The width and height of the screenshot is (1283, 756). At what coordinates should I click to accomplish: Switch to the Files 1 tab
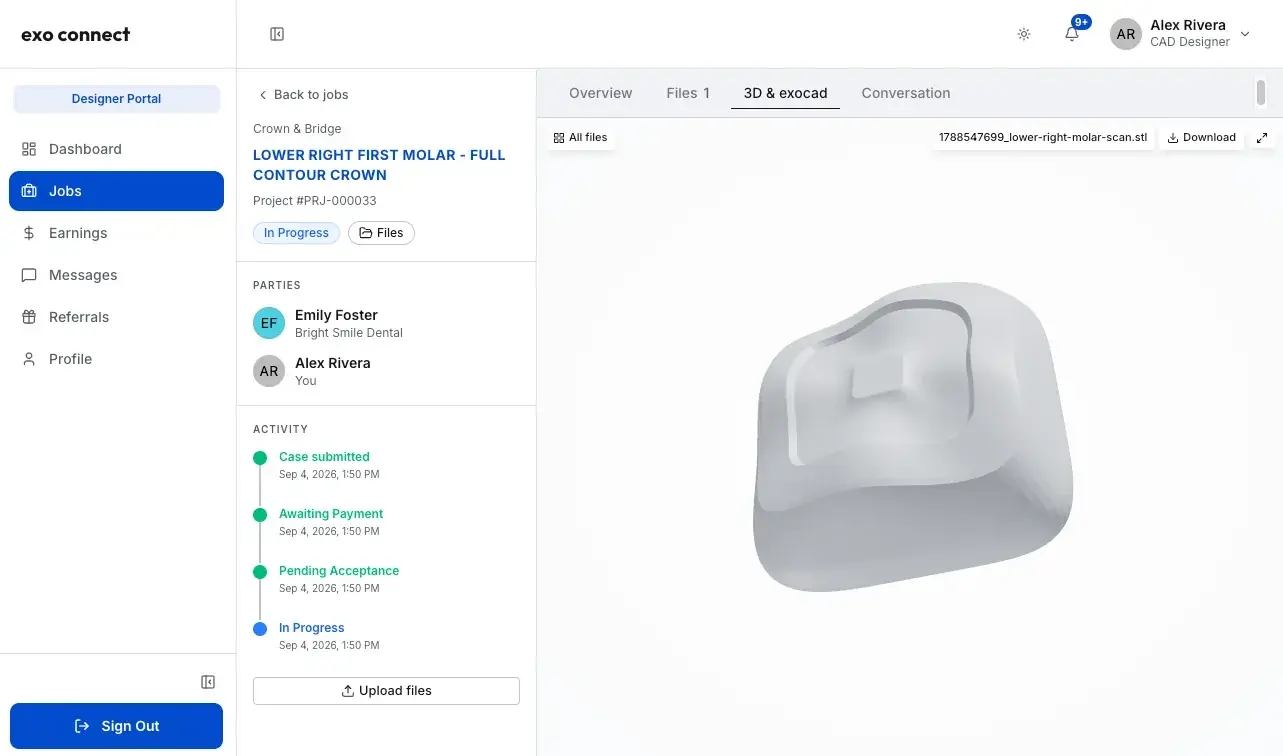[x=688, y=93]
